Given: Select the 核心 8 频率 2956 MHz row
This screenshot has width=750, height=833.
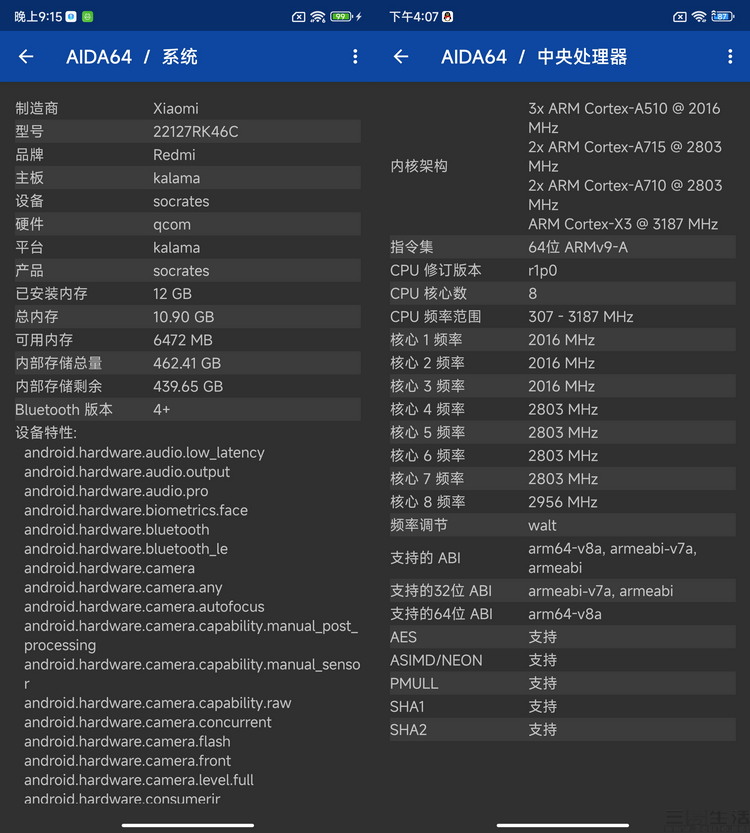Looking at the screenshot, I should (562, 502).
